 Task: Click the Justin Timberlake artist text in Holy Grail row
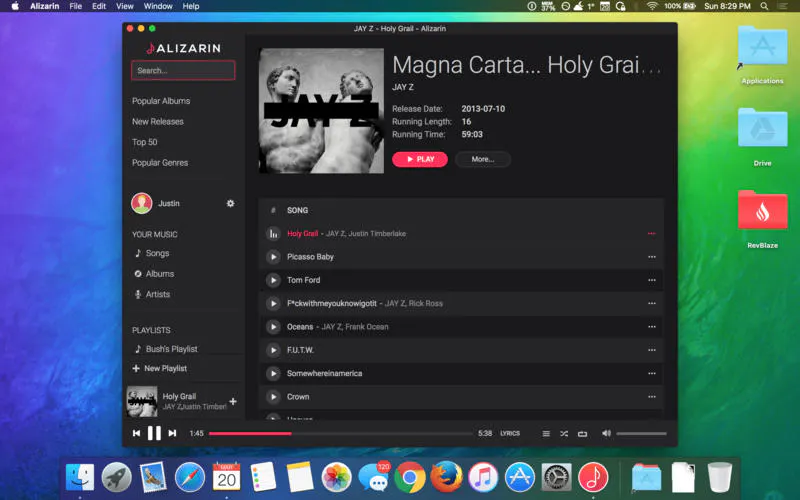[x=378, y=234]
